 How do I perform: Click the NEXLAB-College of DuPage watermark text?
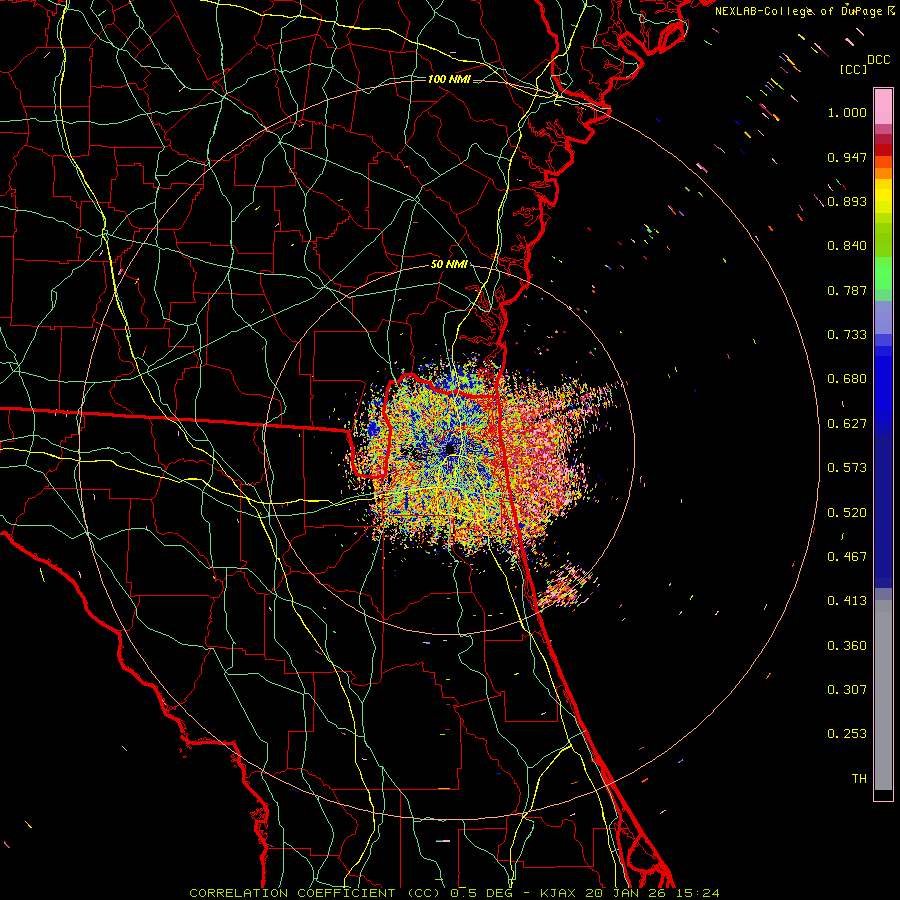coord(798,11)
